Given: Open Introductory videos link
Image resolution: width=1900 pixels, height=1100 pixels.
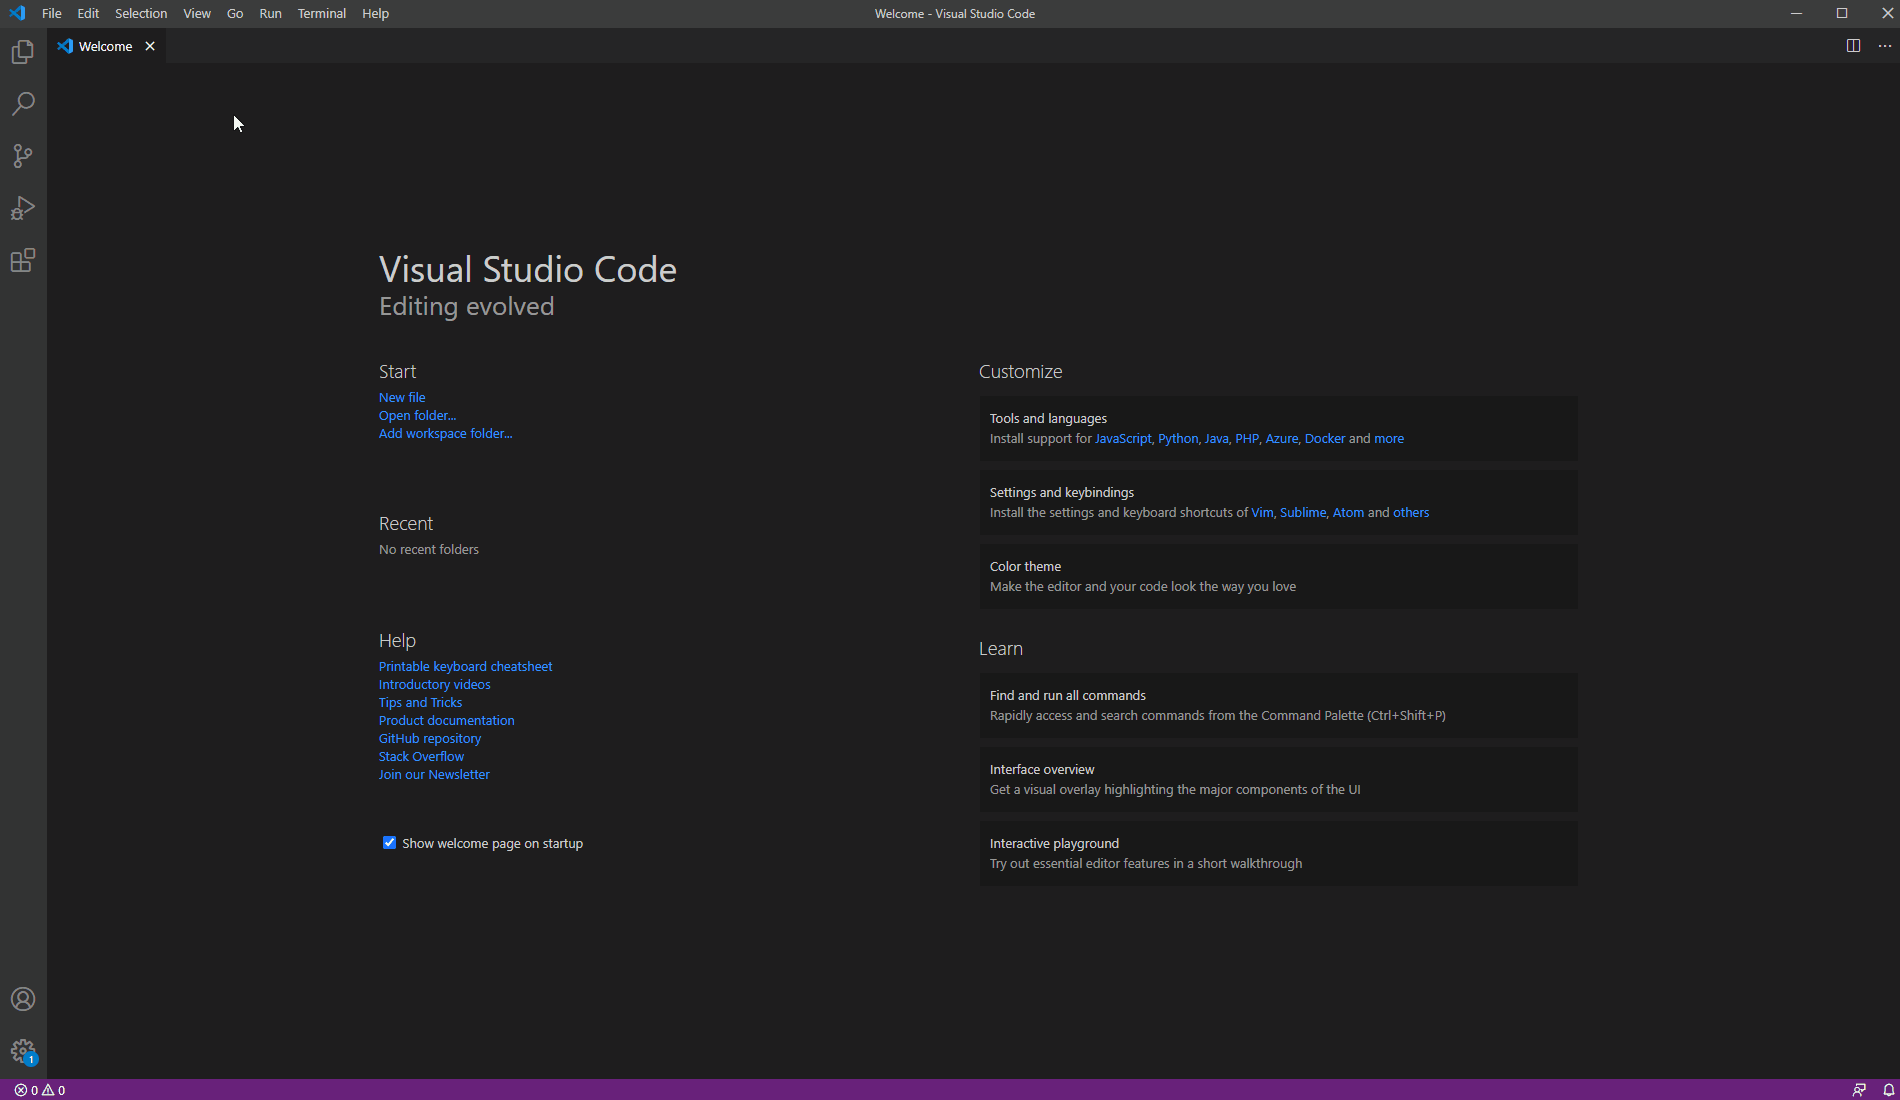Looking at the screenshot, I should (x=434, y=684).
